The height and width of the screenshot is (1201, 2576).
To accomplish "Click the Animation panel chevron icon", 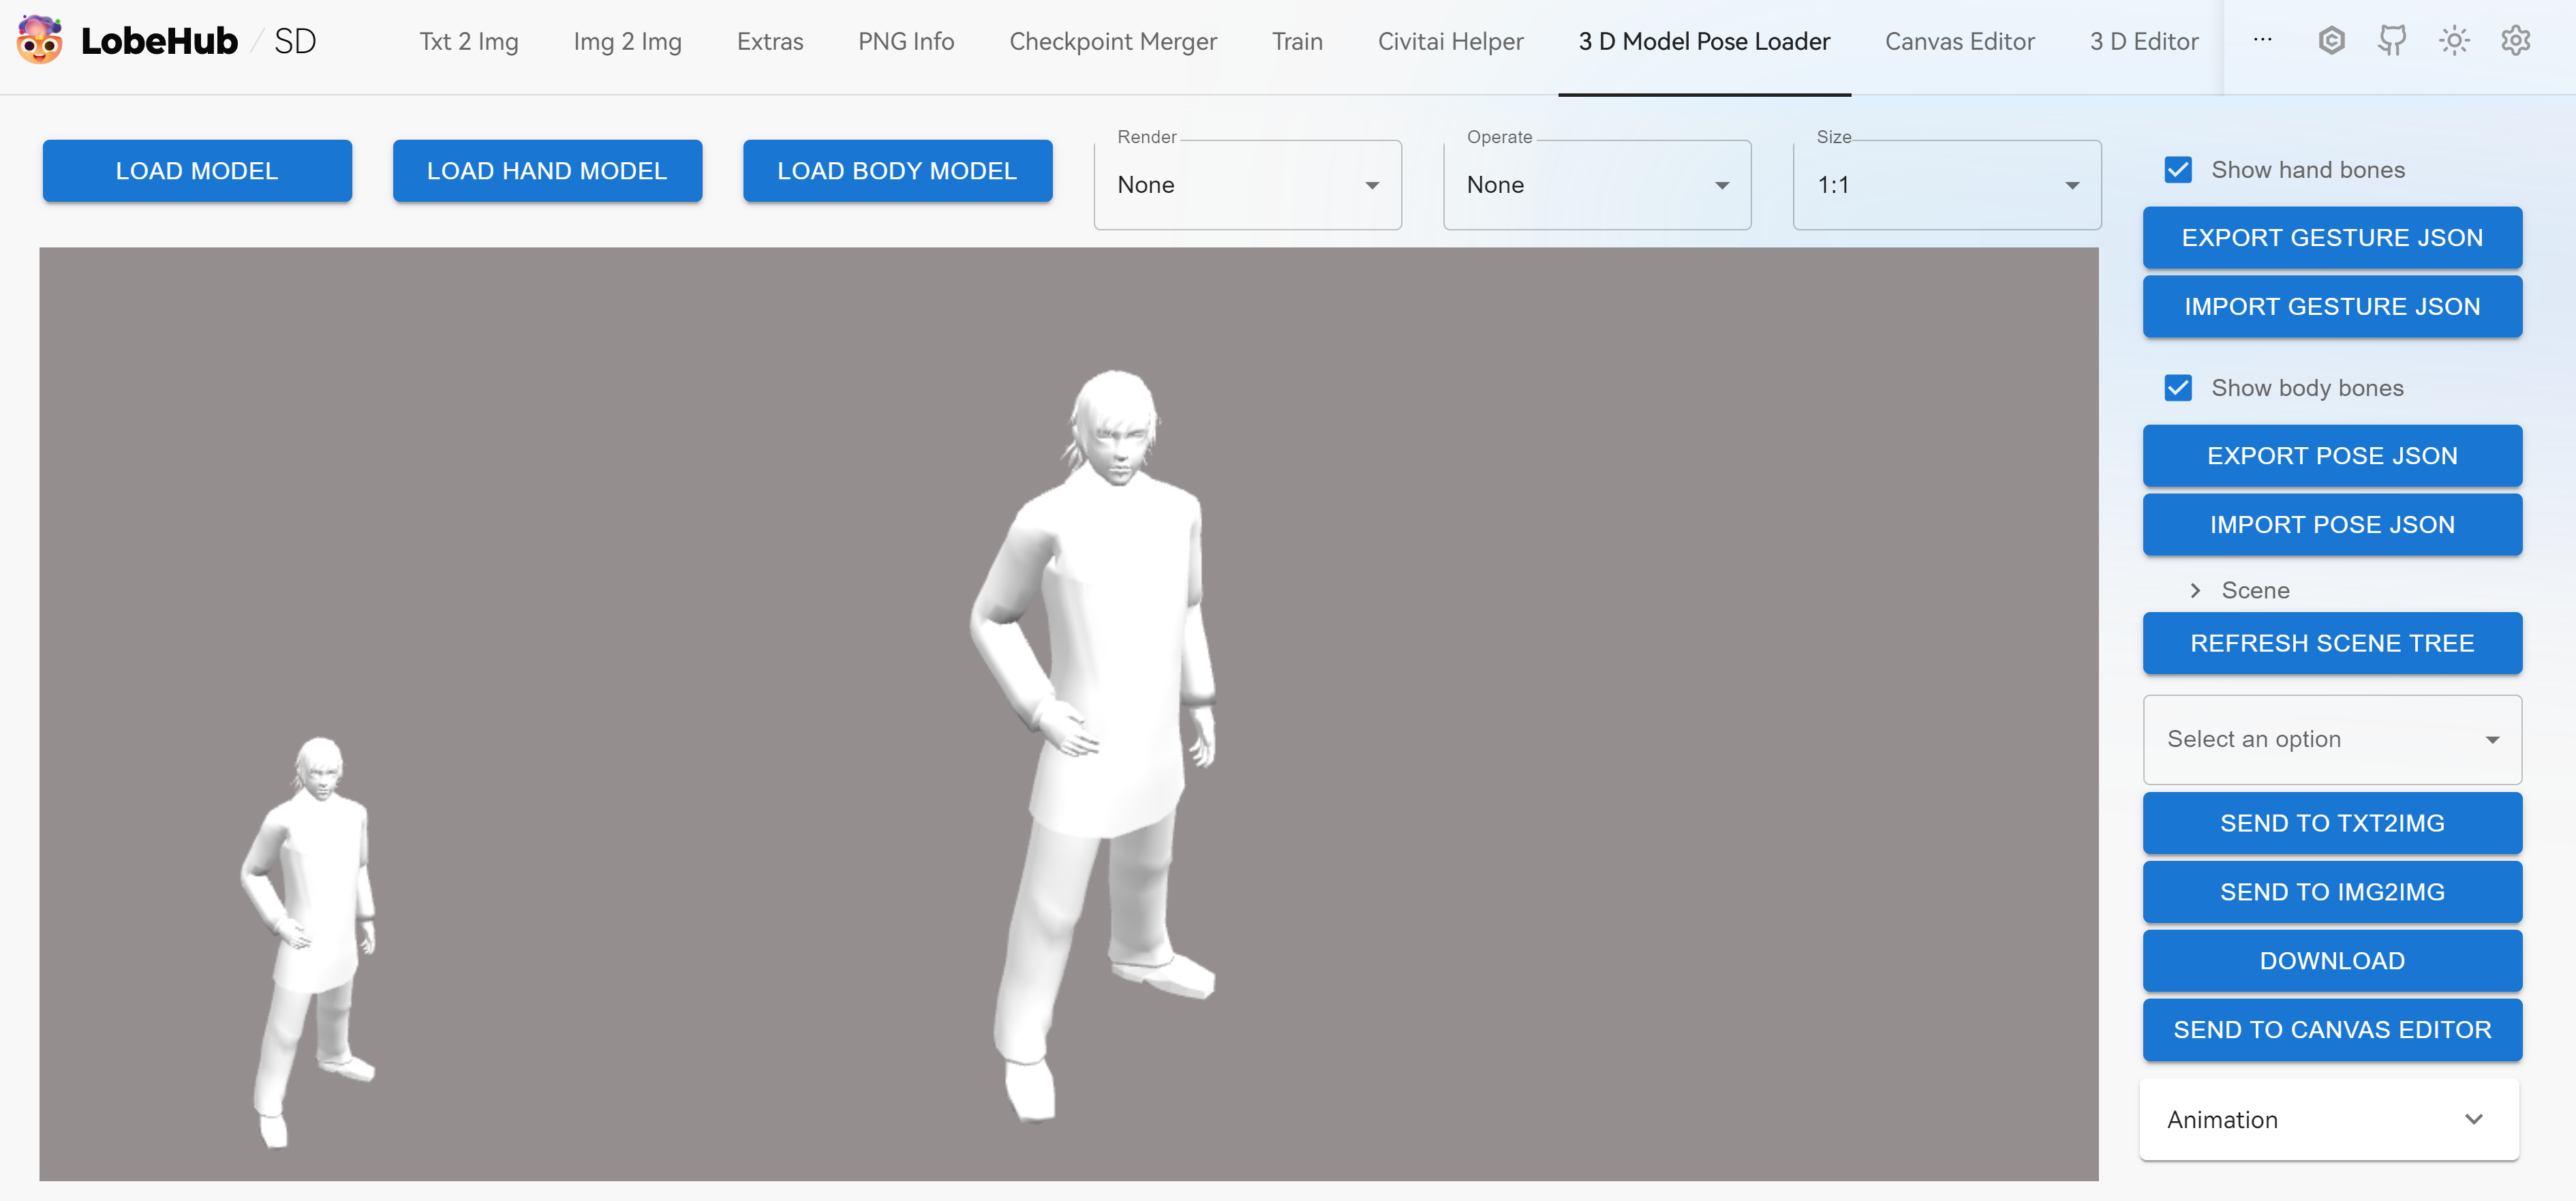I will point(2473,1119).
